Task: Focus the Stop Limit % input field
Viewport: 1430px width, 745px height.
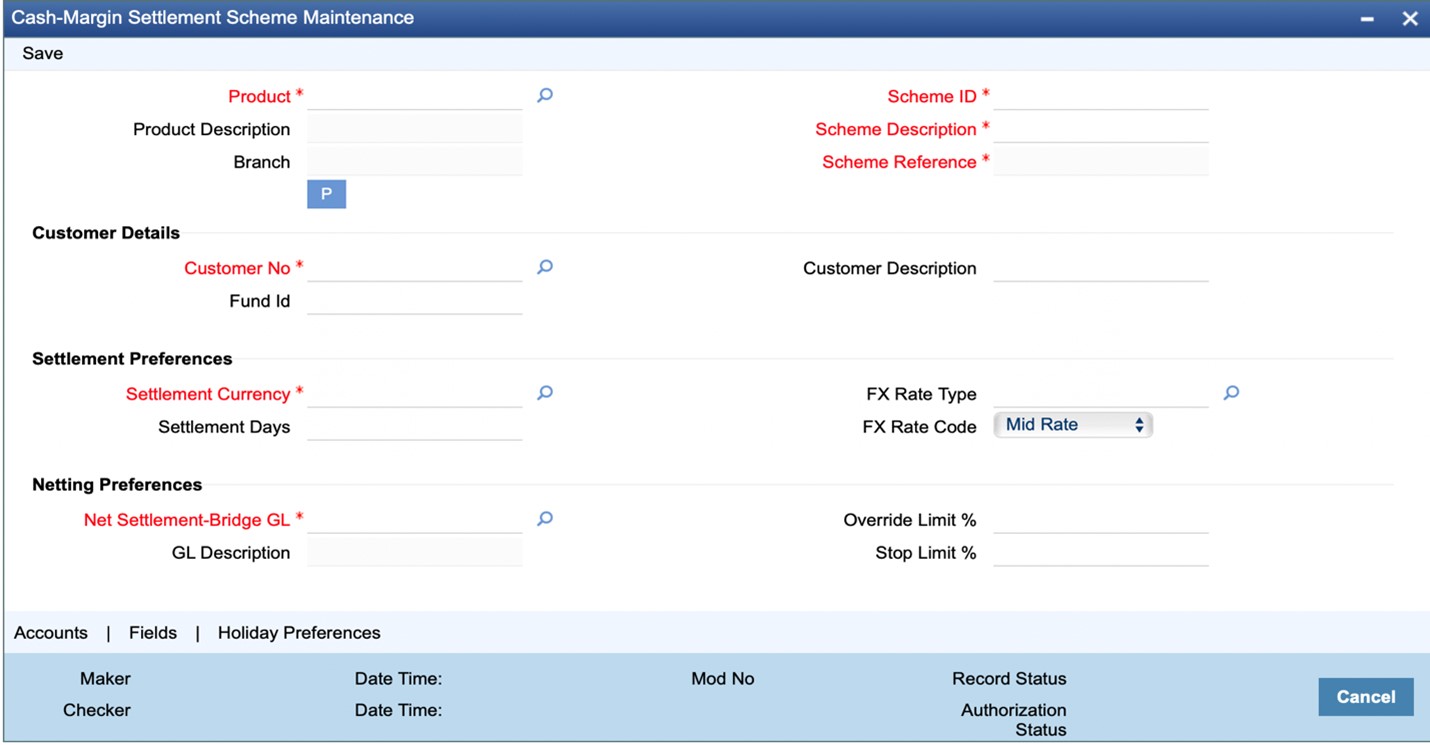Action: pyautogui.click(x=1101, y=553)
